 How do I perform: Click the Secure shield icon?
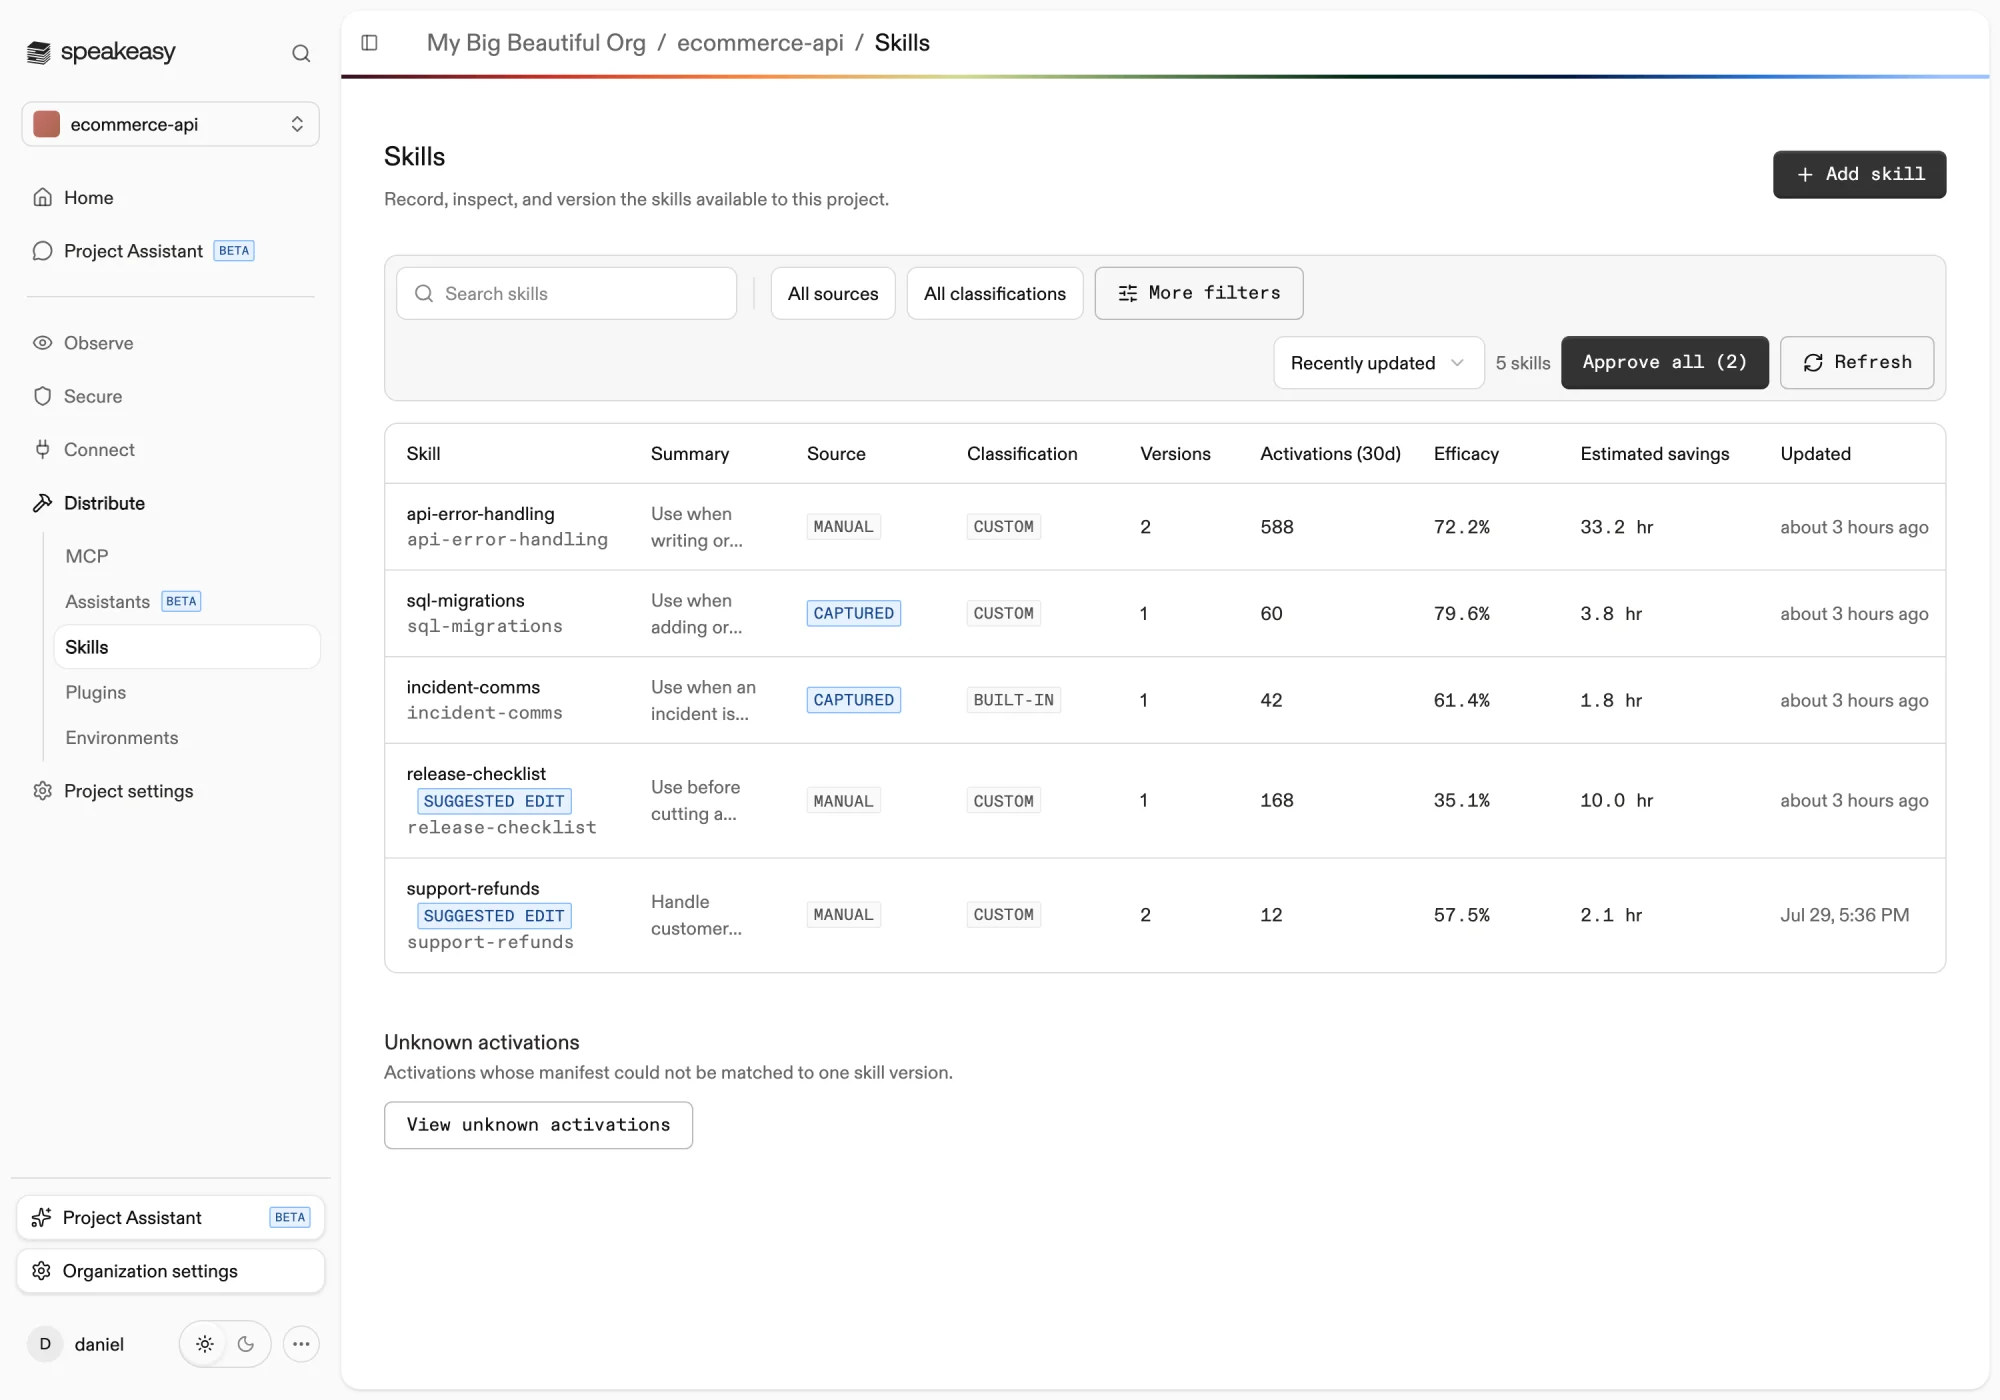(x=42, y=396)
